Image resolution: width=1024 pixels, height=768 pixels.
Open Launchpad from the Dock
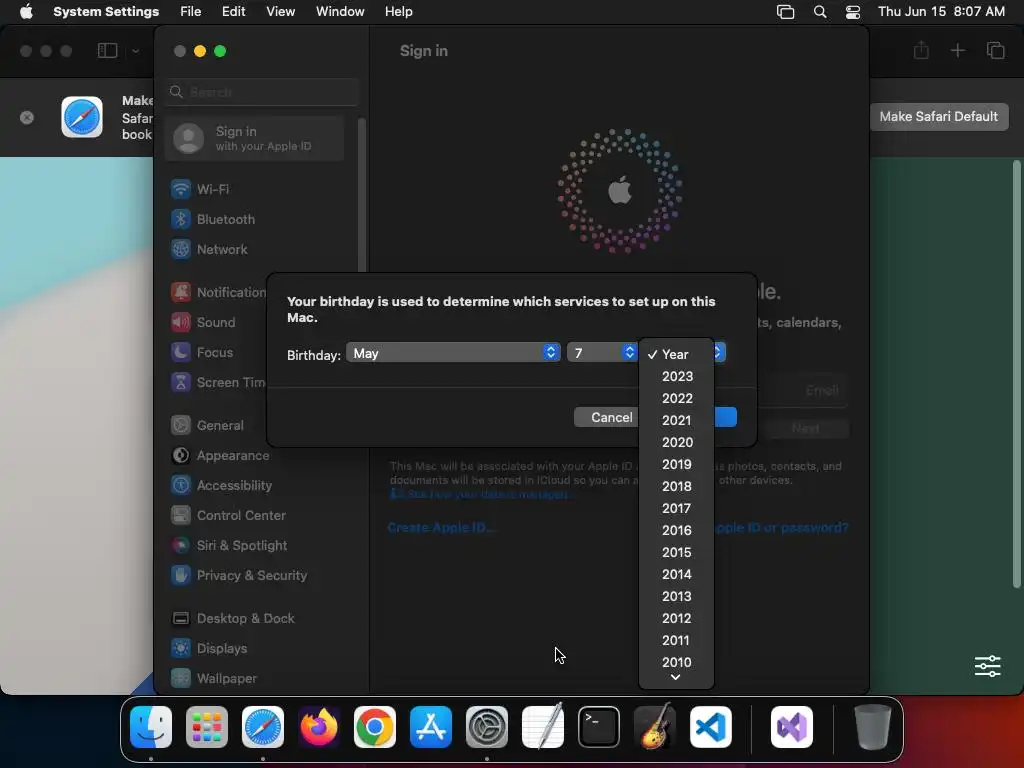pos(207,727)
